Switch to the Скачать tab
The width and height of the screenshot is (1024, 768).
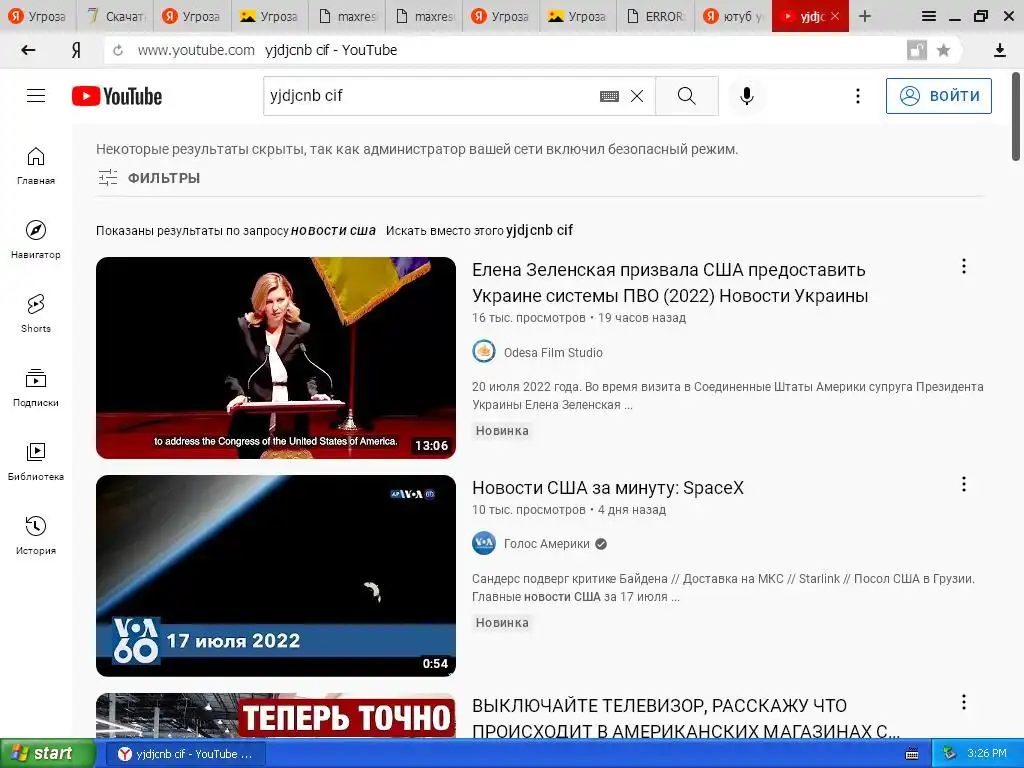coord(115,16)
